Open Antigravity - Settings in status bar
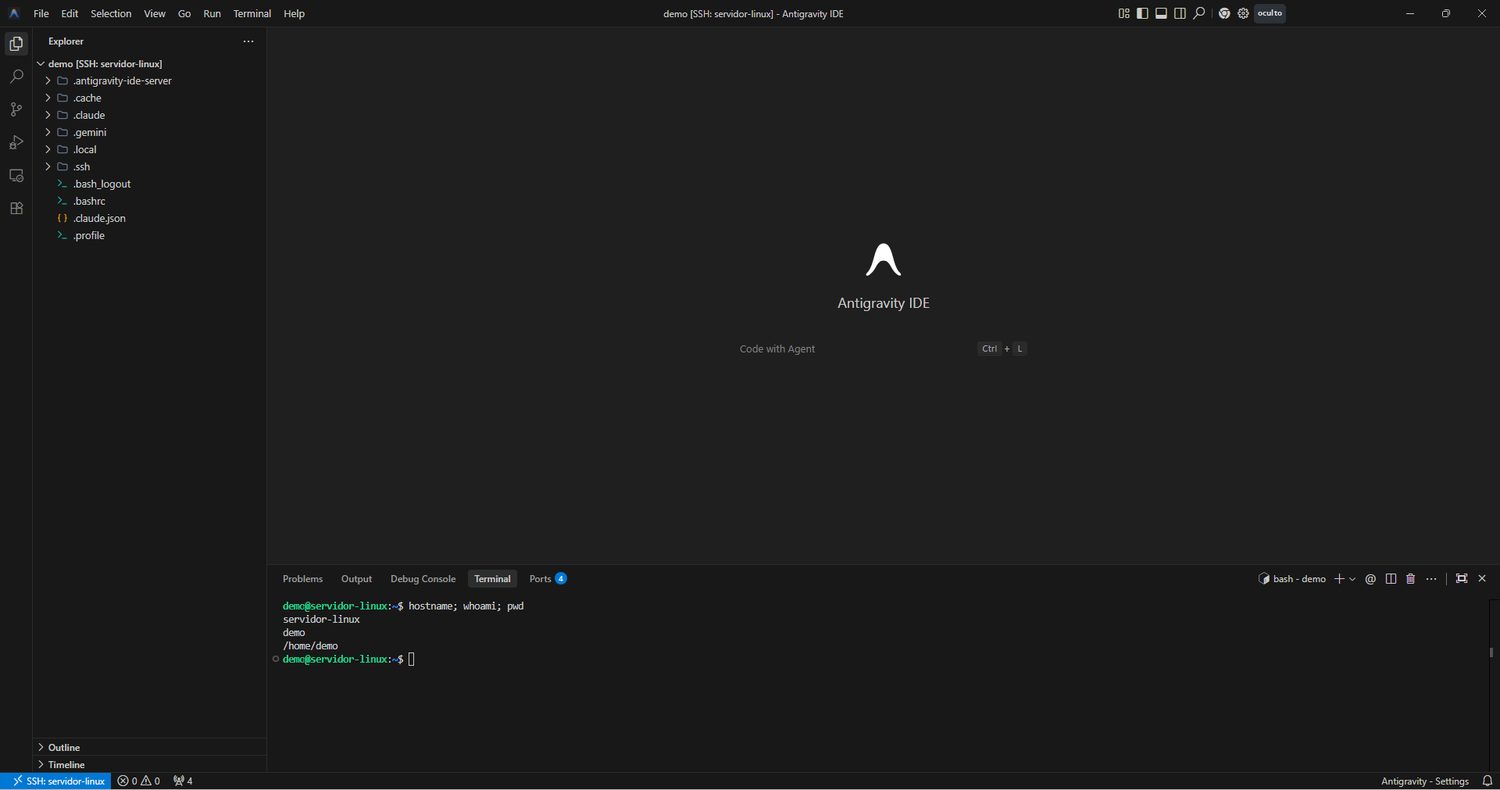This screenshot has width=1500, height=790. point(1425,781)
